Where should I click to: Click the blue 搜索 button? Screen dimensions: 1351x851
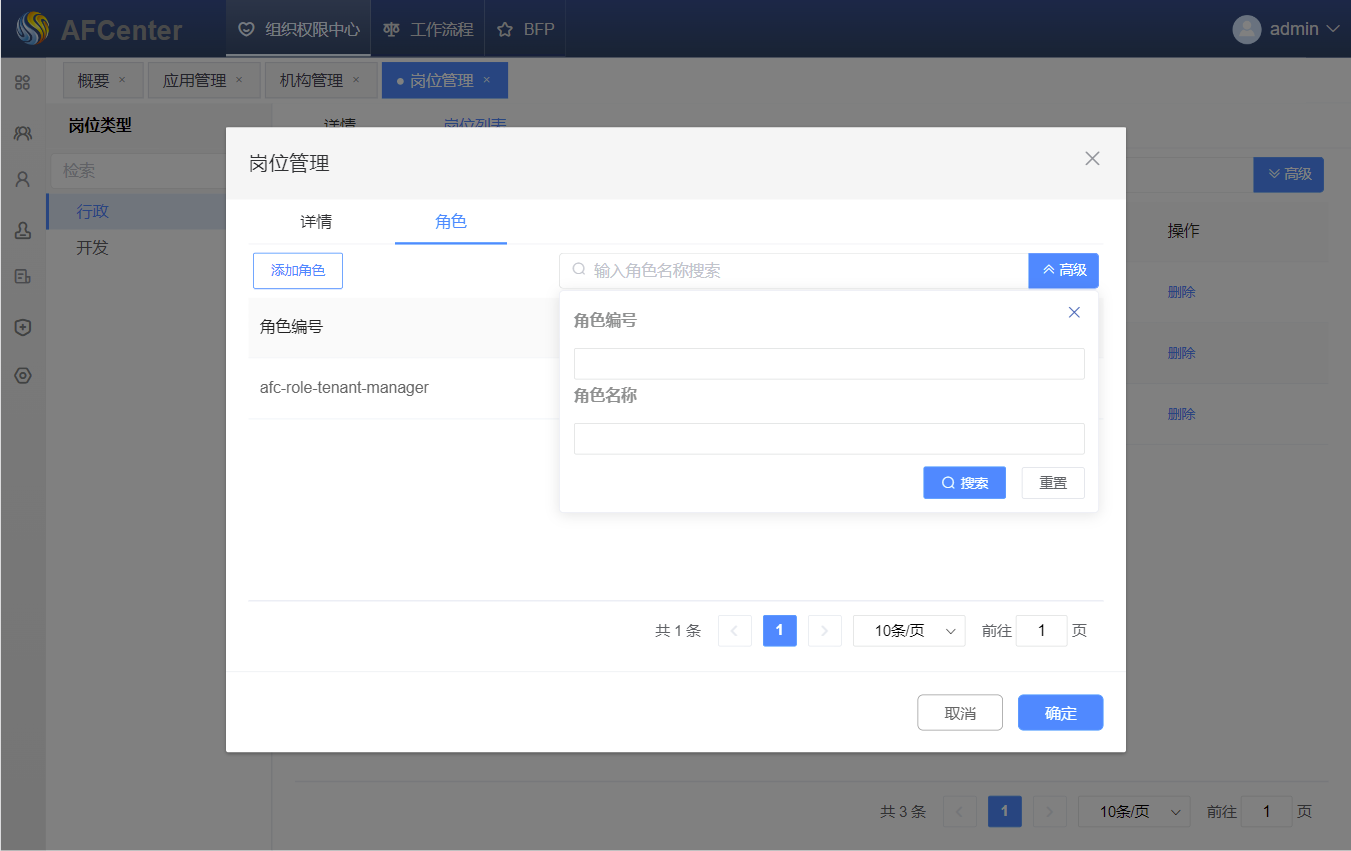pyautogui.click(x=963, y=483)
